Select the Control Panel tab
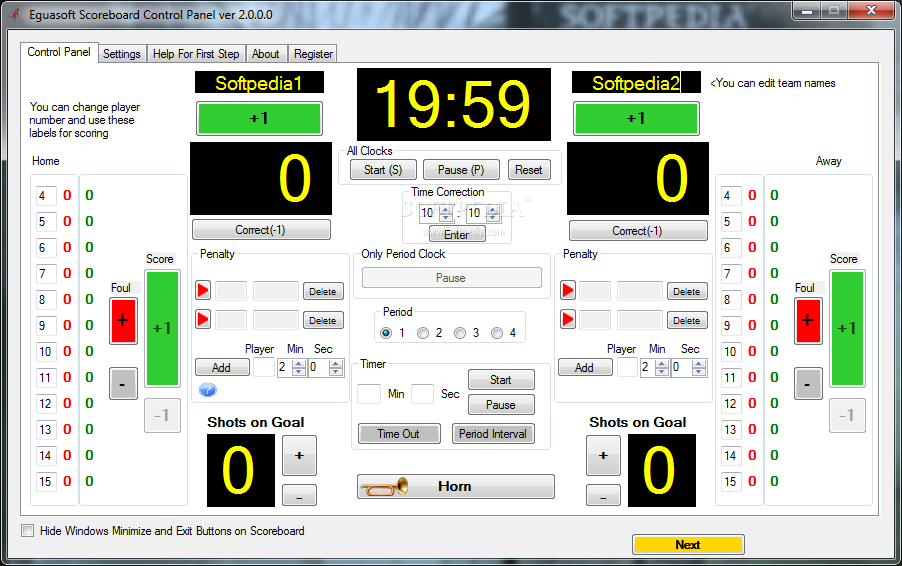The height and width of the screenshot is (566, 902). click(x=59, y=52)
